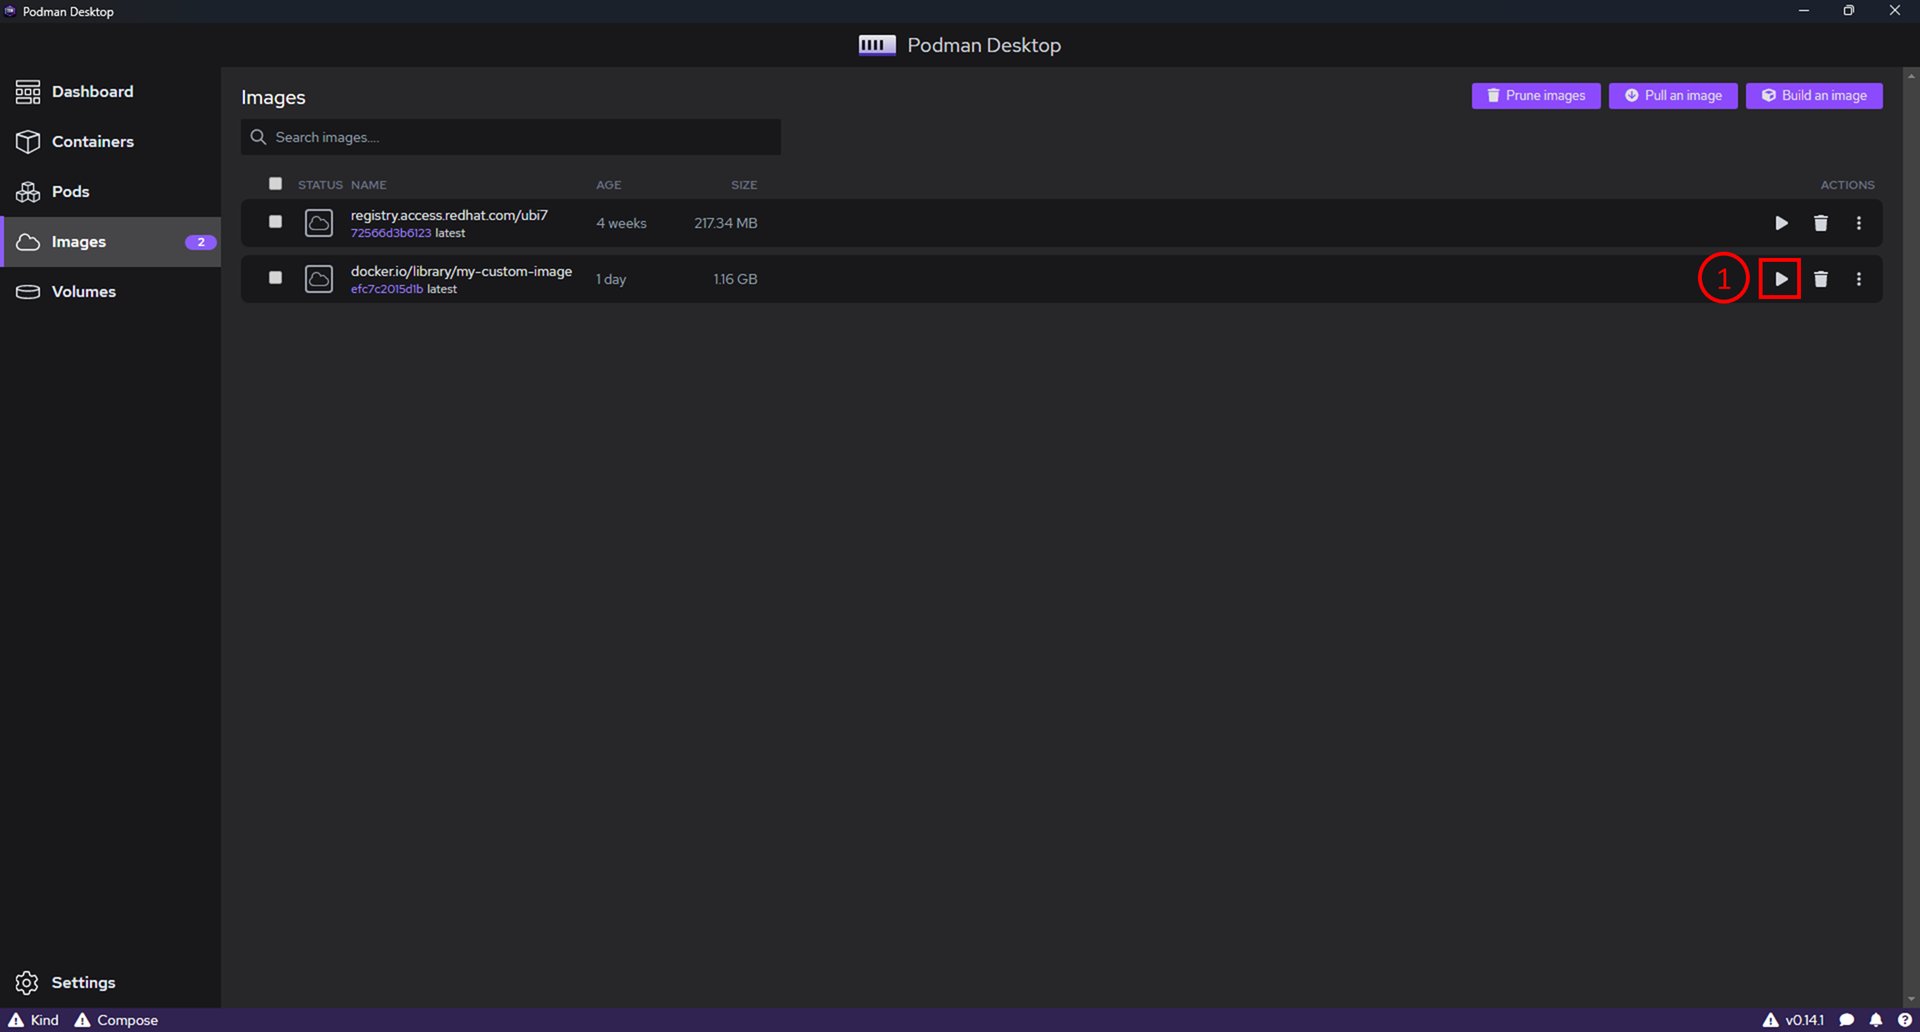Delete my-custom-image via trash icon
The height and width of the screenshot is (1032, 1920).
click(x=1821, y=279)
